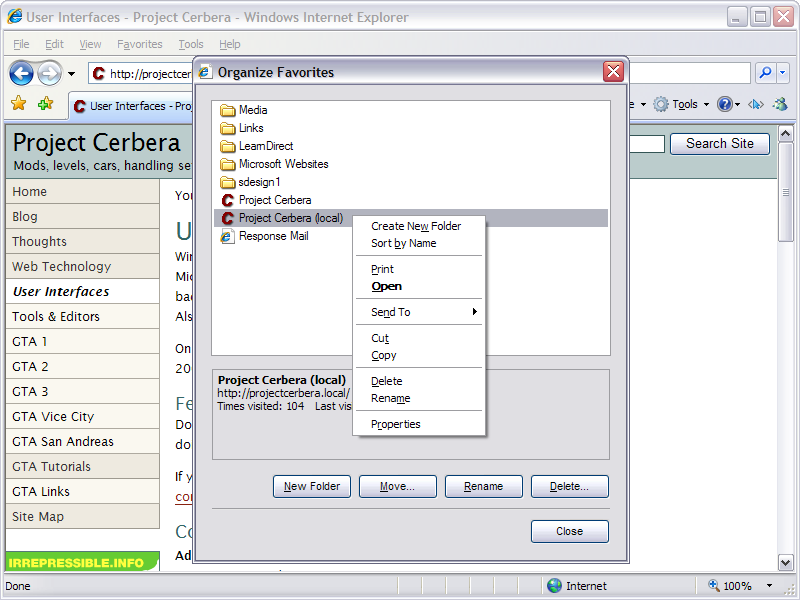Image resolution: width=800 pixels, height=600 pixels.
Task: Click the Add to Favorites icon
Action: click(x=45, y=104)
